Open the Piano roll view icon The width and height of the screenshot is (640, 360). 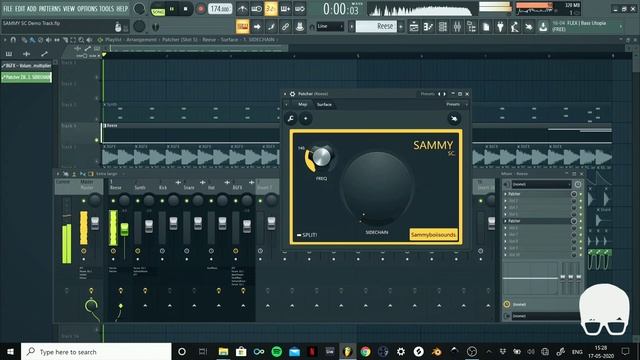click(x=428, y=27)
